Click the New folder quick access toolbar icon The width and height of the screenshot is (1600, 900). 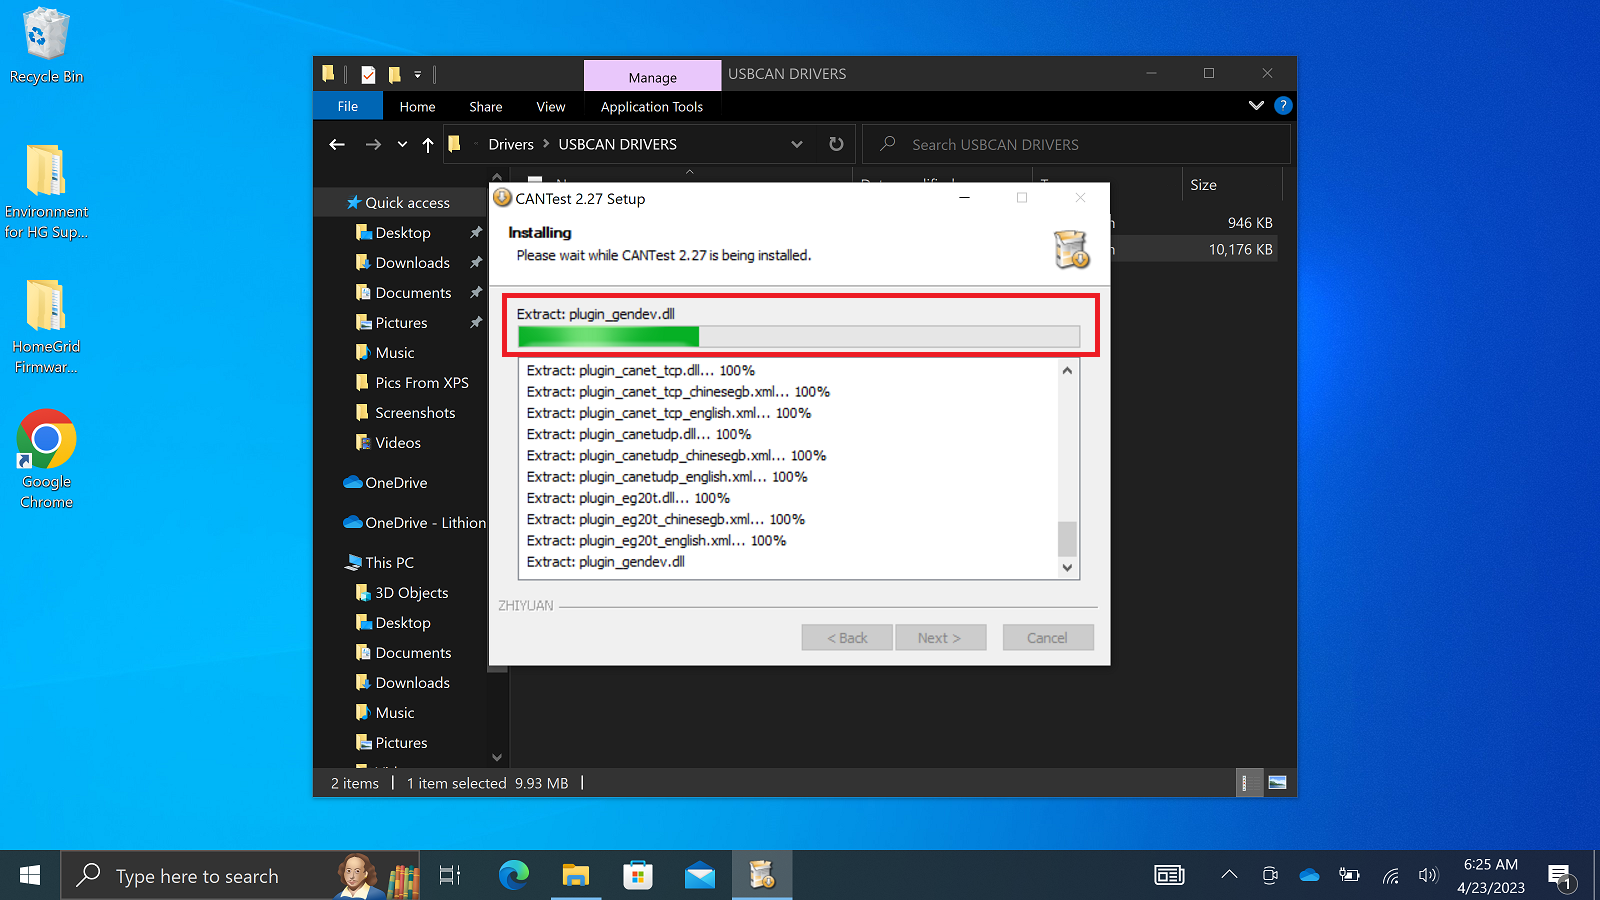394,74
